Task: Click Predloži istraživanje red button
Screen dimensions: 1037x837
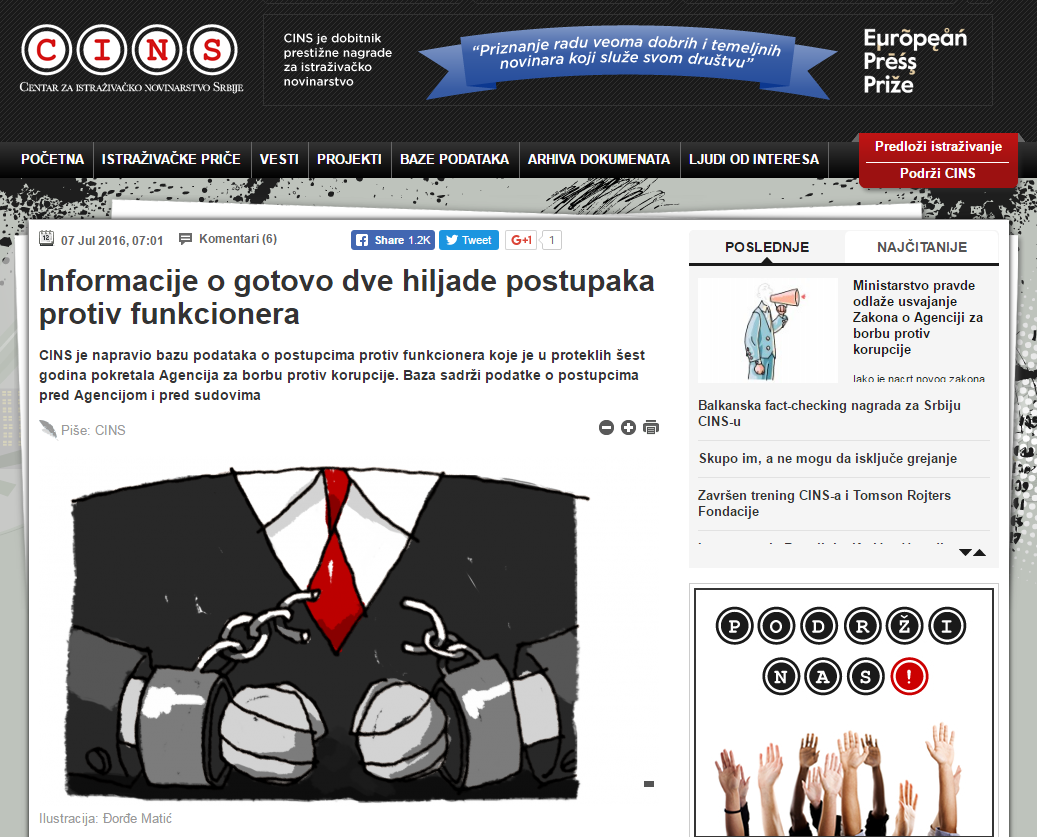Action: pos(938,147)
